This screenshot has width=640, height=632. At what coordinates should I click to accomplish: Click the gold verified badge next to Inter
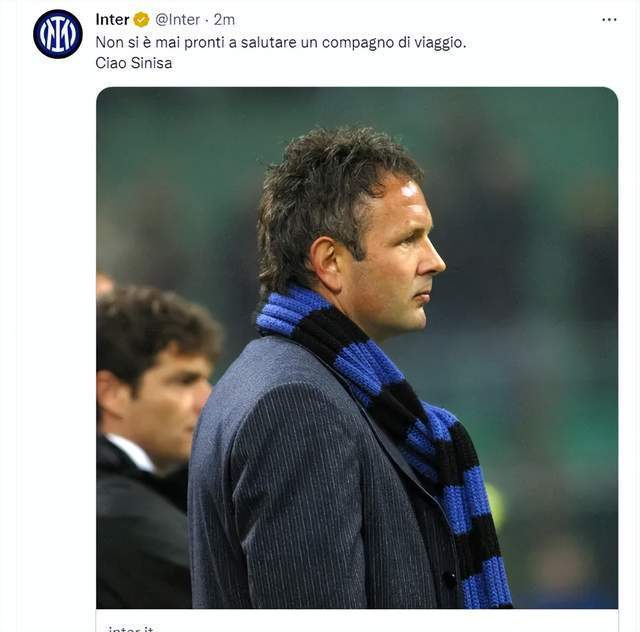(141, 20)
